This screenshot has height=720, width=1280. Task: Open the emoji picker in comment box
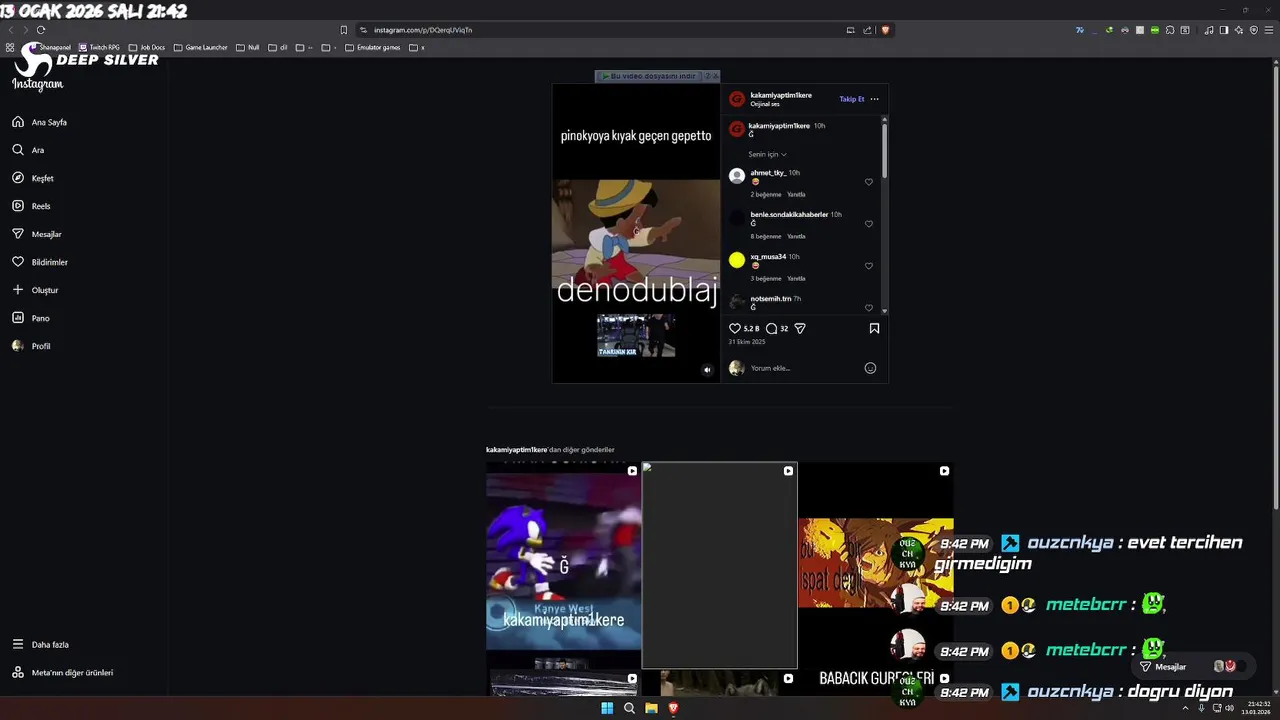coord(870,368)
